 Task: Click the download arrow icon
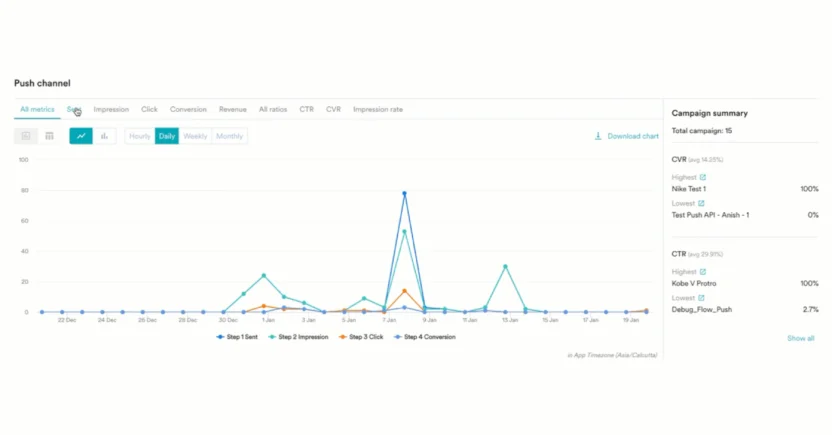click(598, 136)
